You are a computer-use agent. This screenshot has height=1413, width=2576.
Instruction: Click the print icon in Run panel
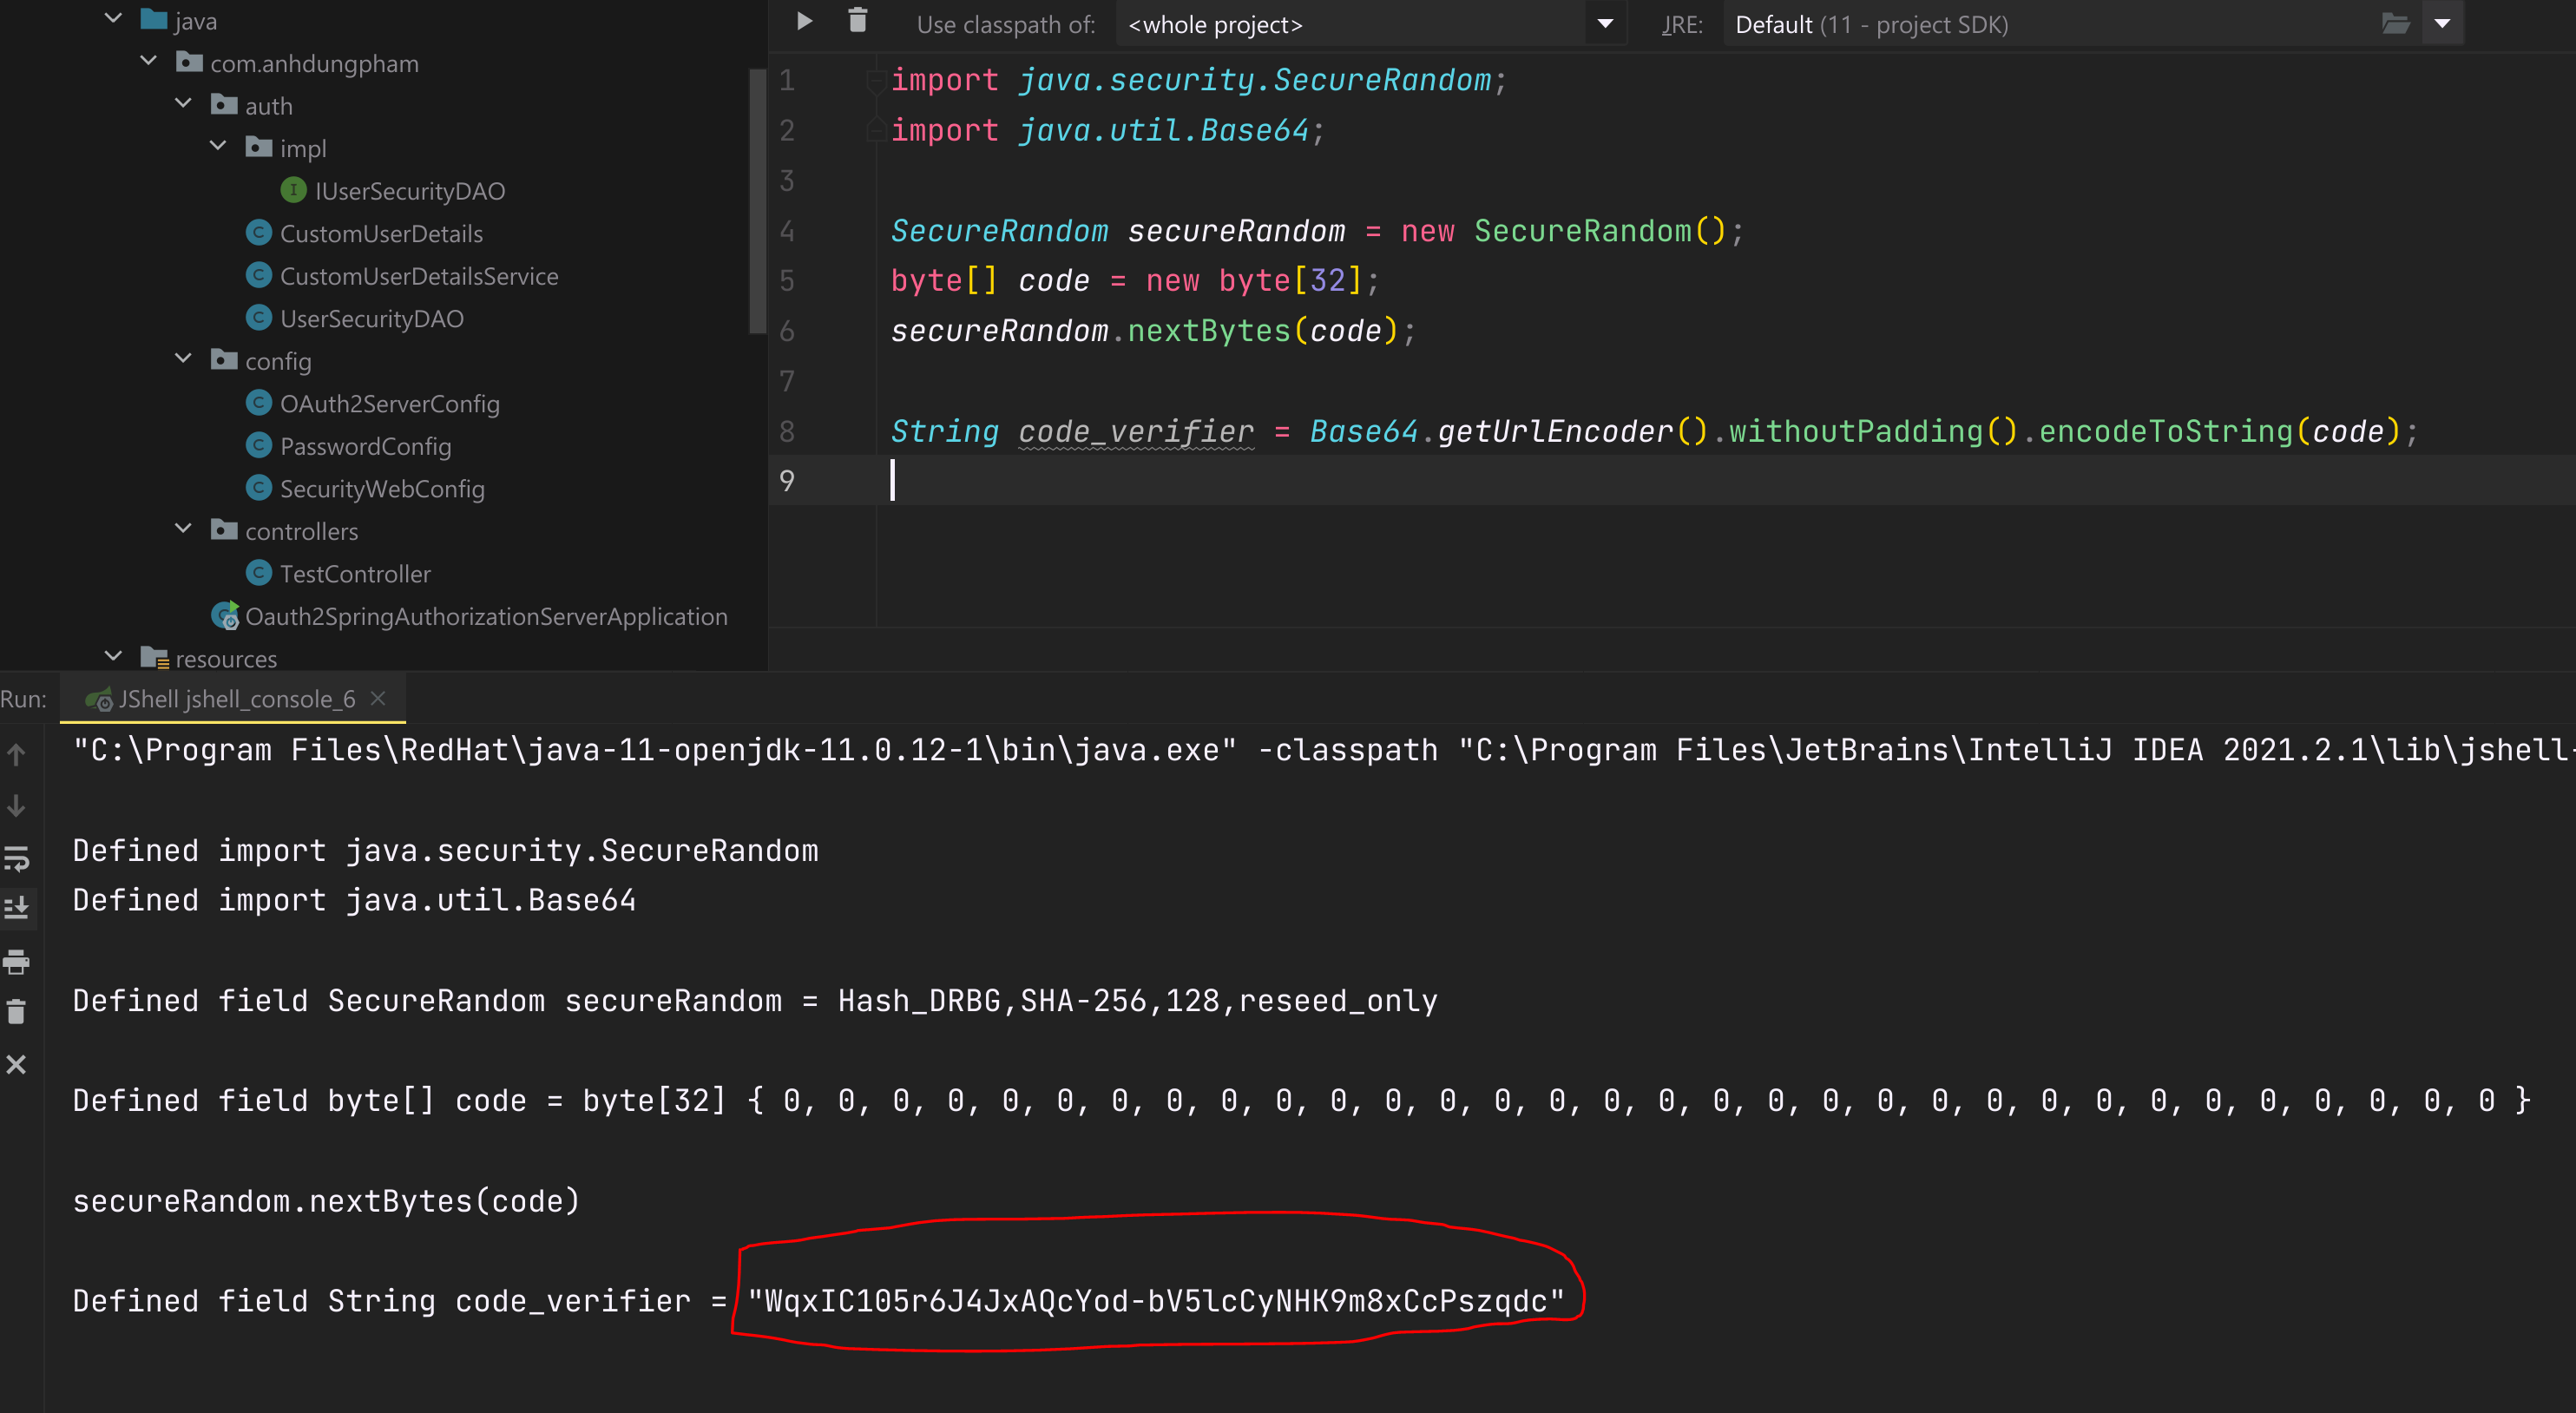16,962
